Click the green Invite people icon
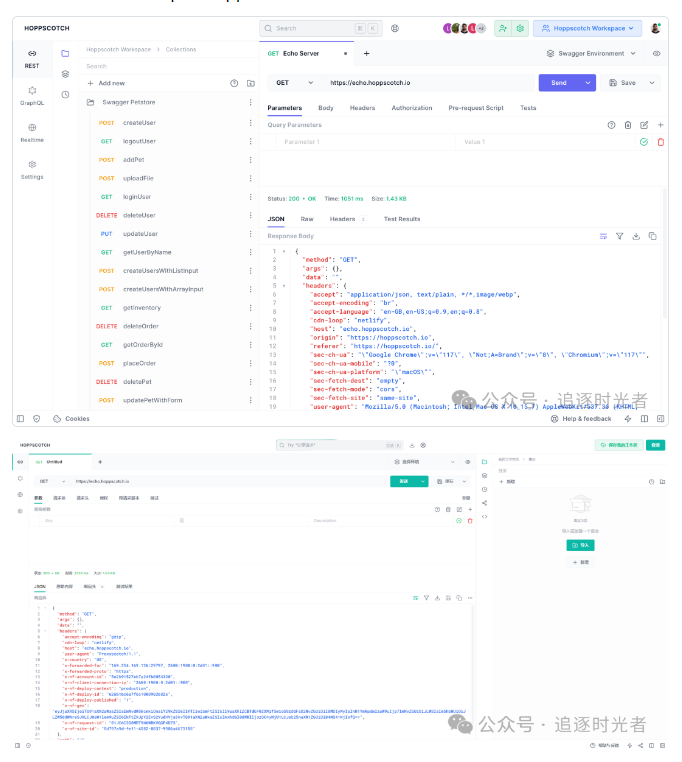Viewport: 682px width, 762px height. pyautogui.click(x=503, y=28)
